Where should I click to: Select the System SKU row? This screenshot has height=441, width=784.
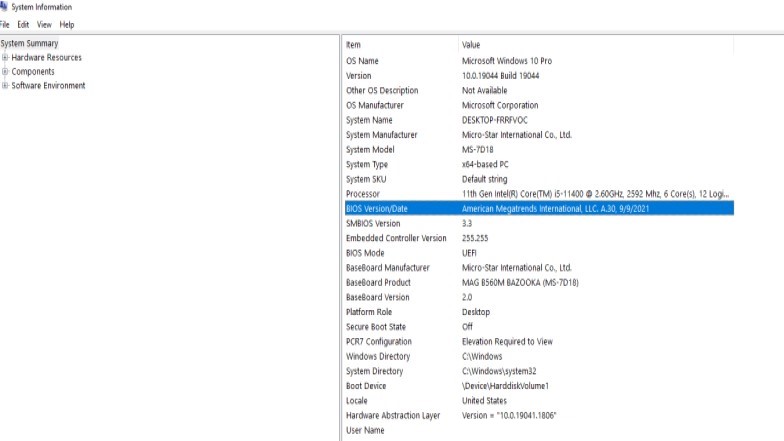(540, 179)
